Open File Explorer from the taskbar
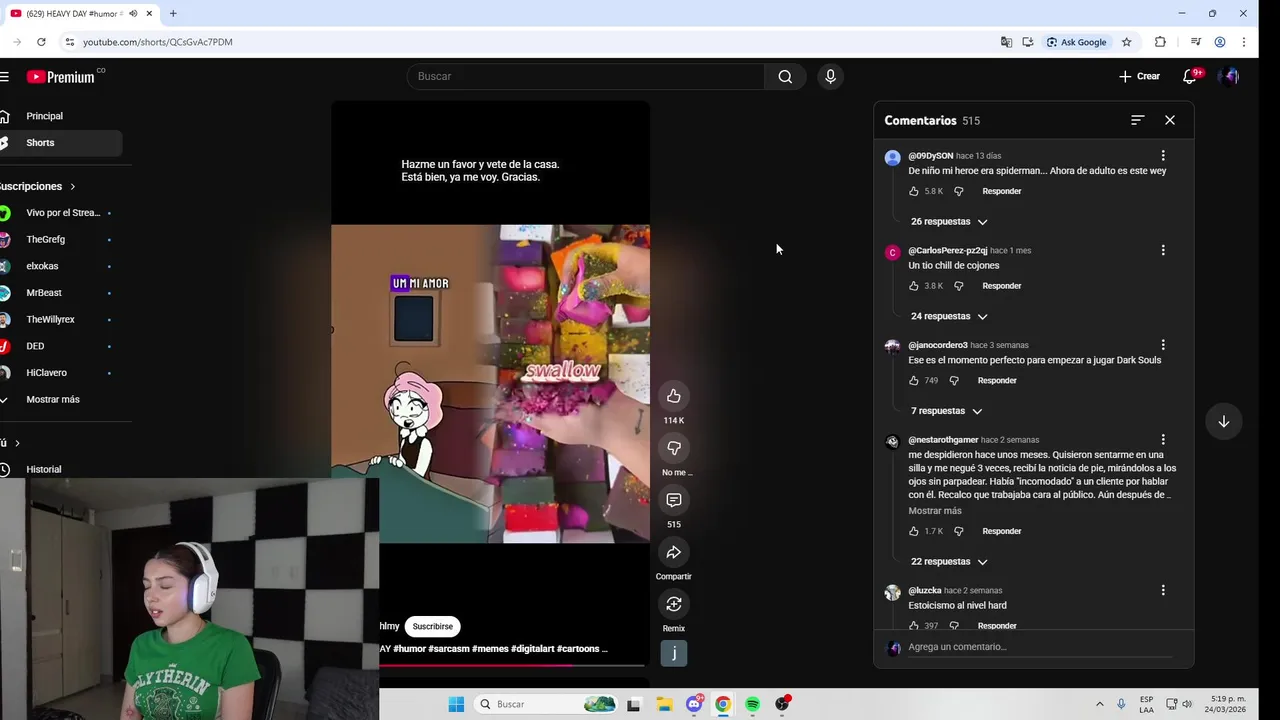Screen dimensions: 1280x720 tap(664, 704)
